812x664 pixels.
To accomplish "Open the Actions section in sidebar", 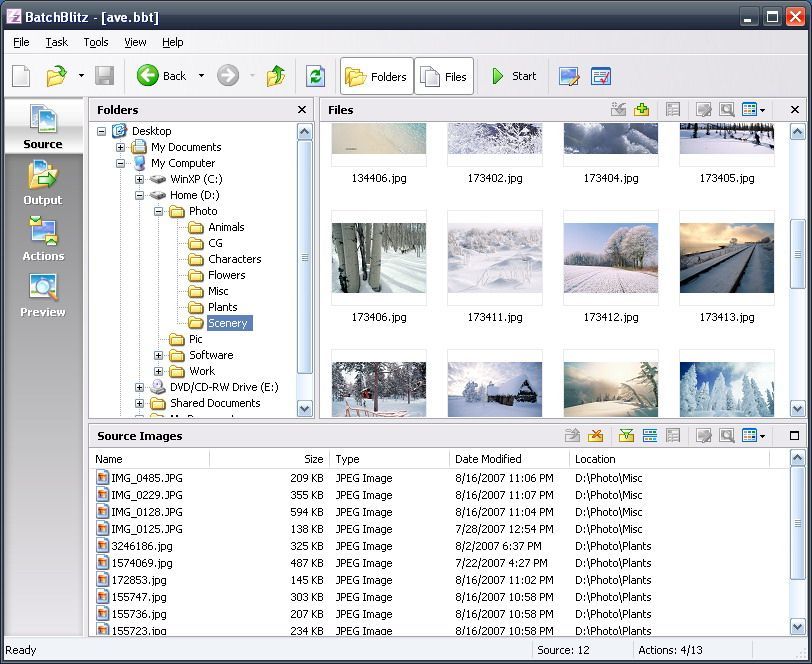I will pos(43,238).
